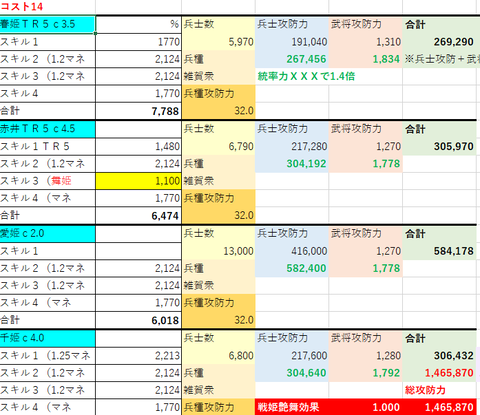Select the 217,600 cell
480x415 pixels.
pyautogui.click(x=292, y=356)
